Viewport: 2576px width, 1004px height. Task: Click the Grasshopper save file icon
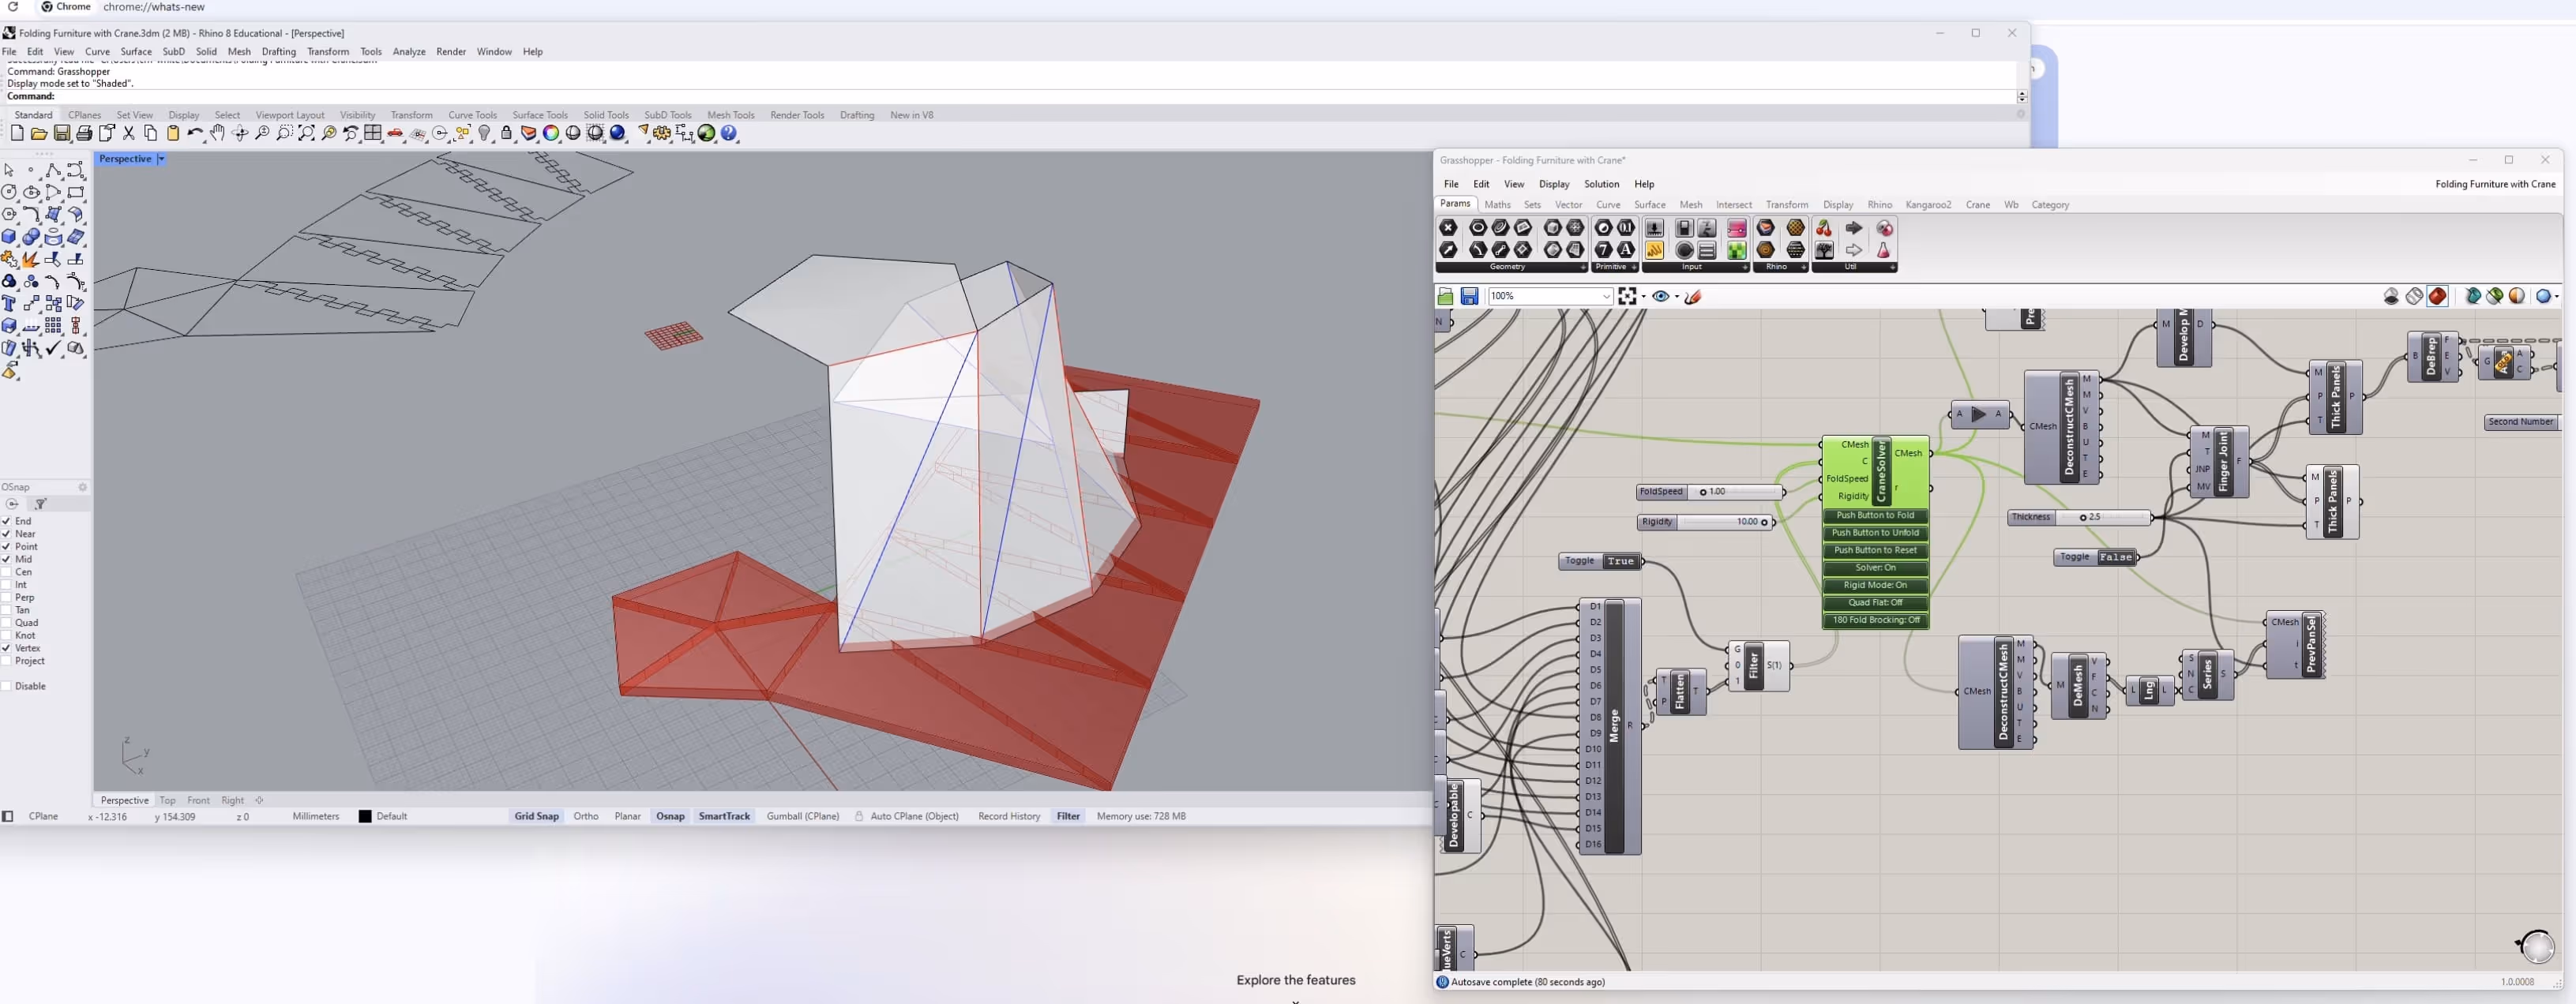[1469, 296]
